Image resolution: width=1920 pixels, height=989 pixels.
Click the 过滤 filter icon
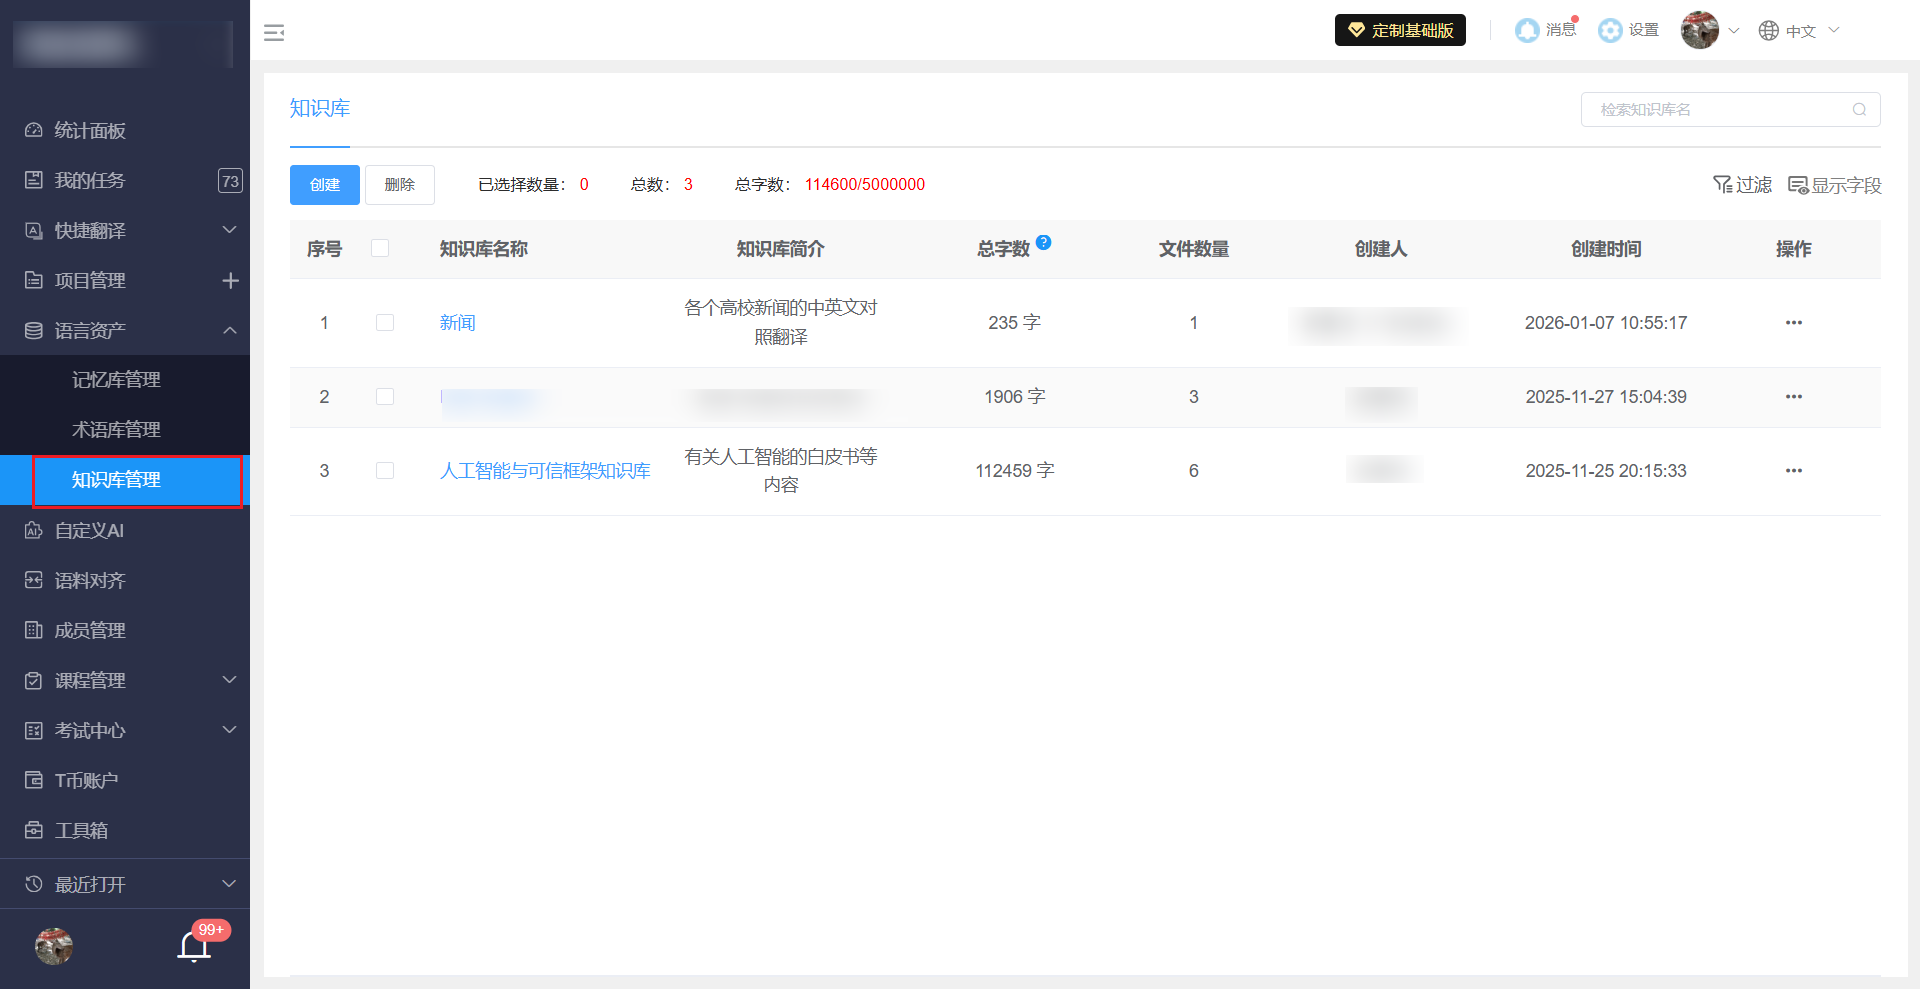[x=1742, y=185]
